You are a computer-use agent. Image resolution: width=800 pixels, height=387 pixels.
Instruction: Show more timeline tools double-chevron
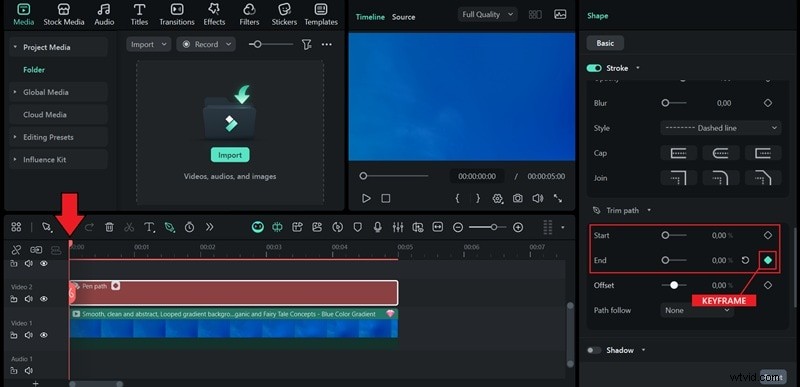pos(209,227)
